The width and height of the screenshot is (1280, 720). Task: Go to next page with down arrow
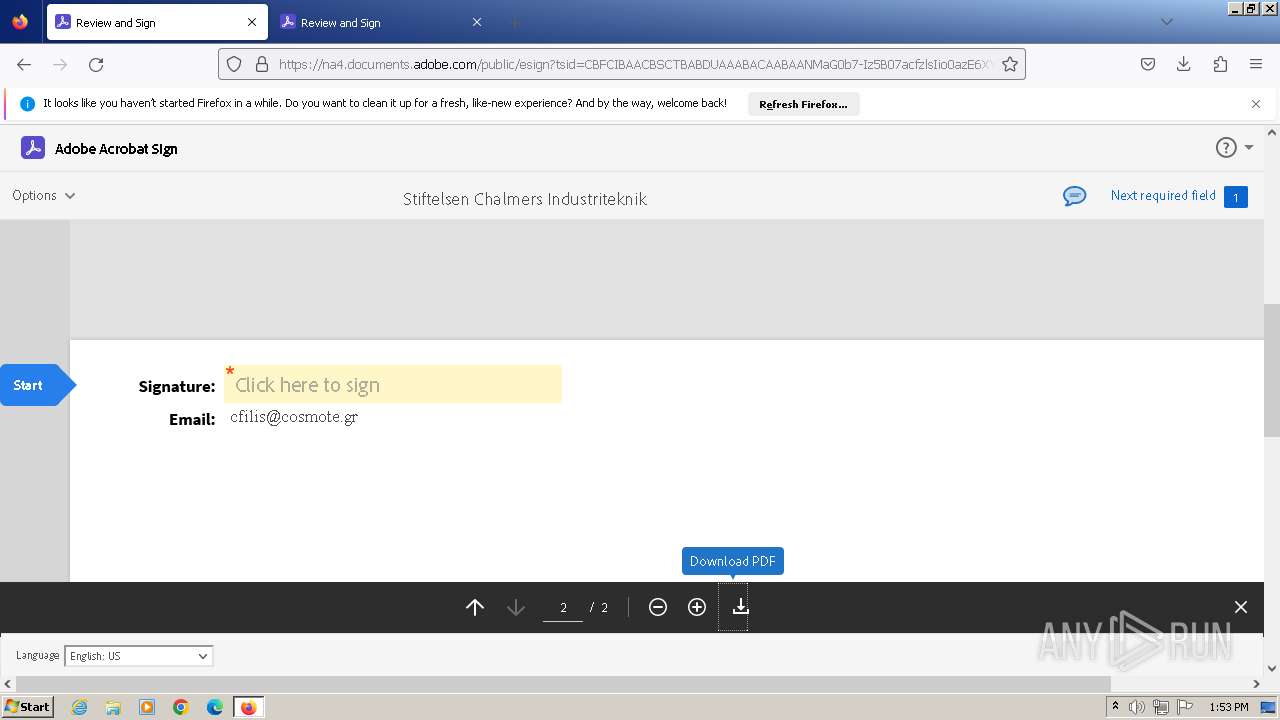point(516,607)
